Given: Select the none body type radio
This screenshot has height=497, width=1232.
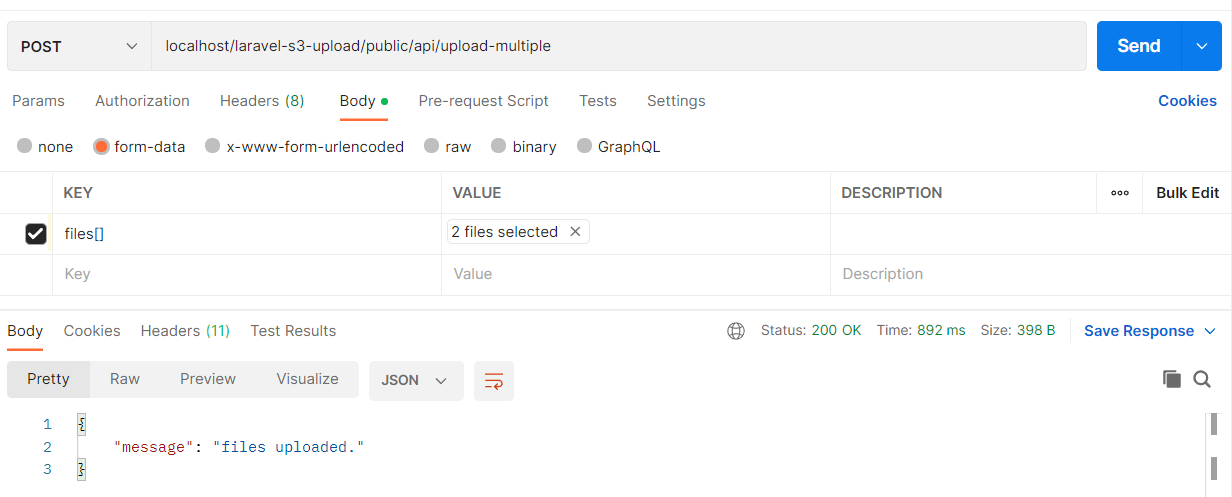Looking at the screenshot, I should pos(25,146).
